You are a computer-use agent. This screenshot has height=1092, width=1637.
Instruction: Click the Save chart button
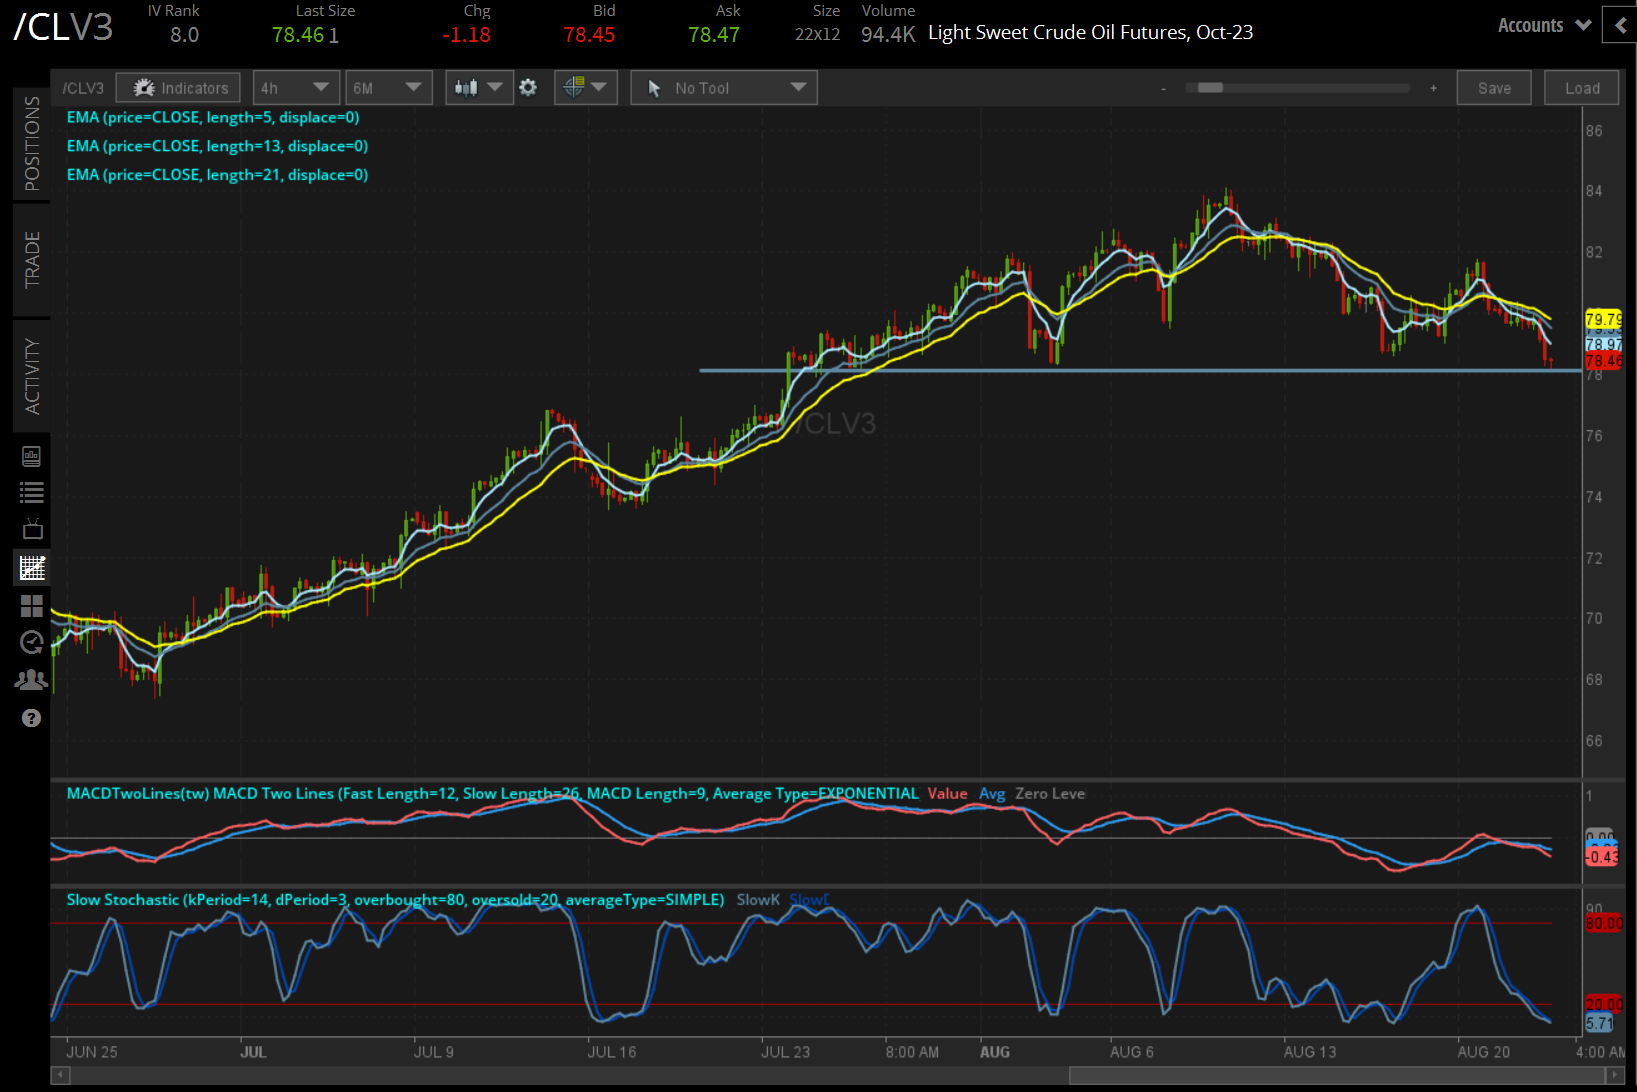[x=1493, y=88]
